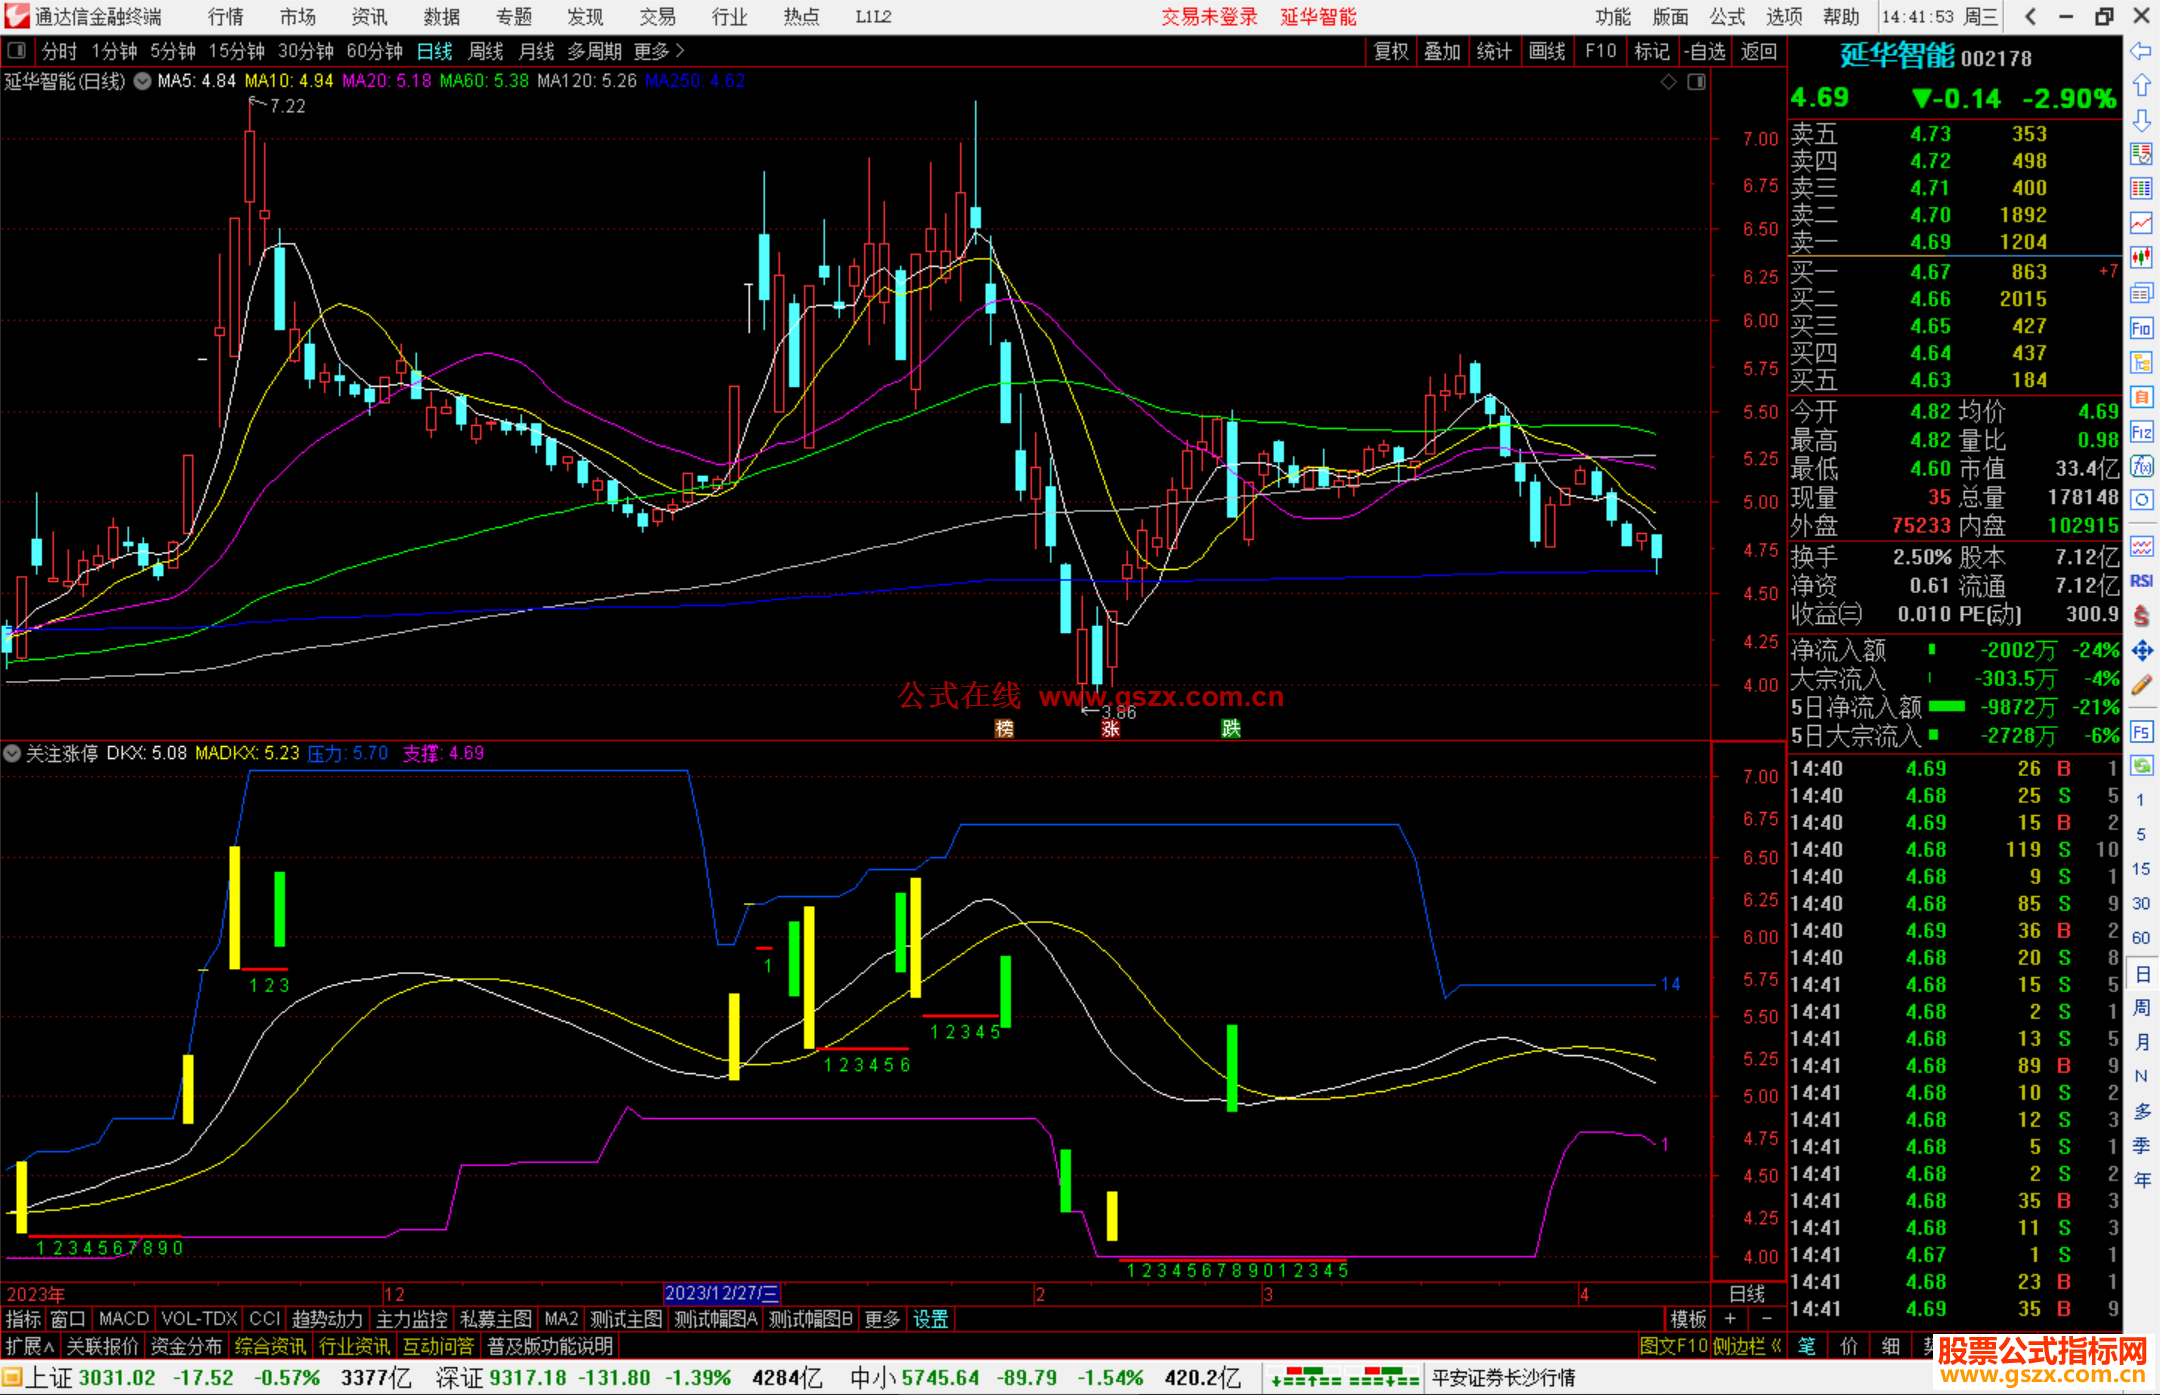Image resolution: width=2160 pixels, height=1395 pixels.
Task: Click the F10 info sidebar icon
Action: coord(2141,328)
